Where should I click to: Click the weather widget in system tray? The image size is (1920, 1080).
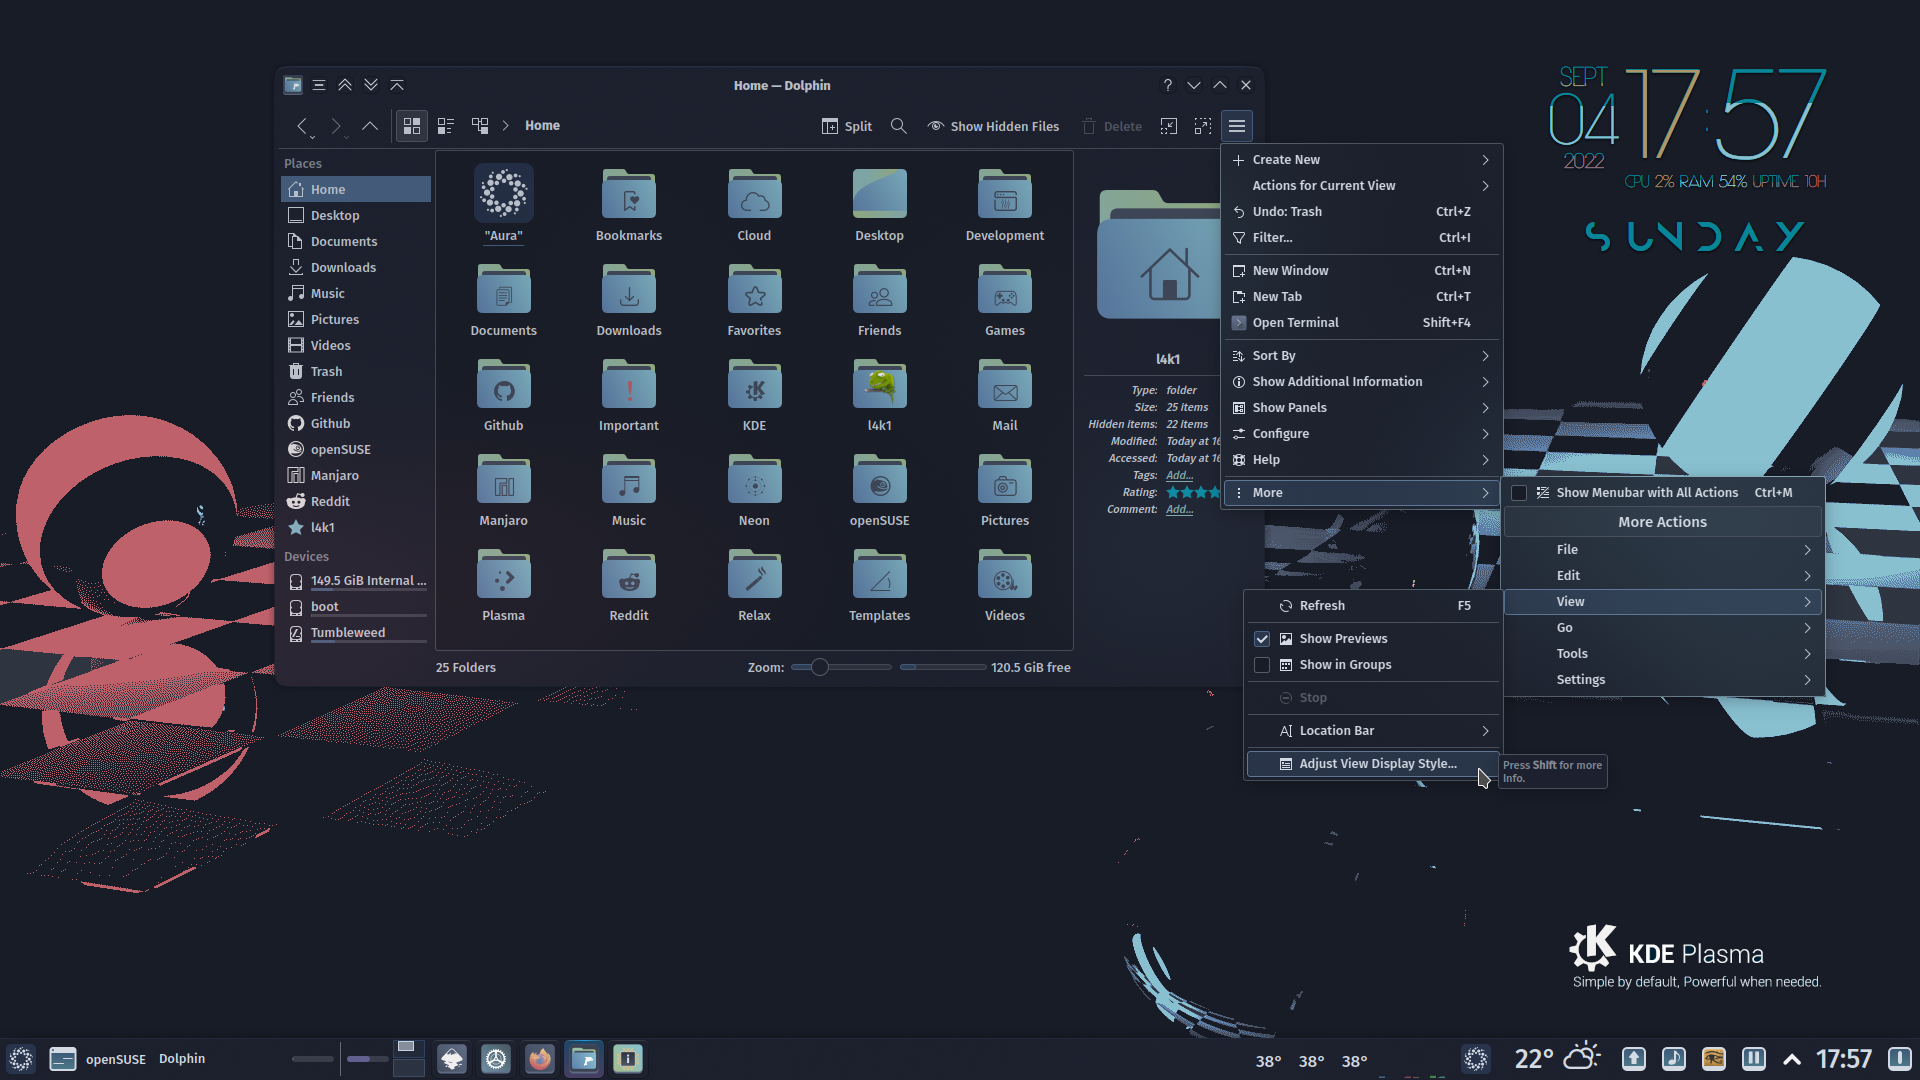pyautogui.click(x=1556, y=1059)
